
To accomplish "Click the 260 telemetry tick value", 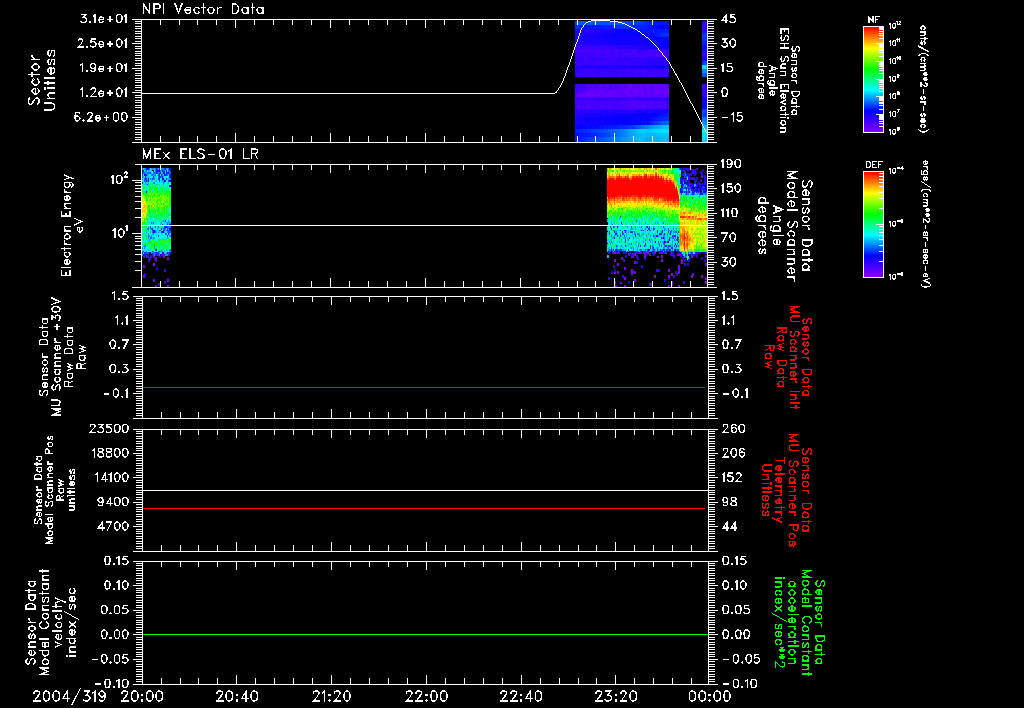I will pos(733,428).
